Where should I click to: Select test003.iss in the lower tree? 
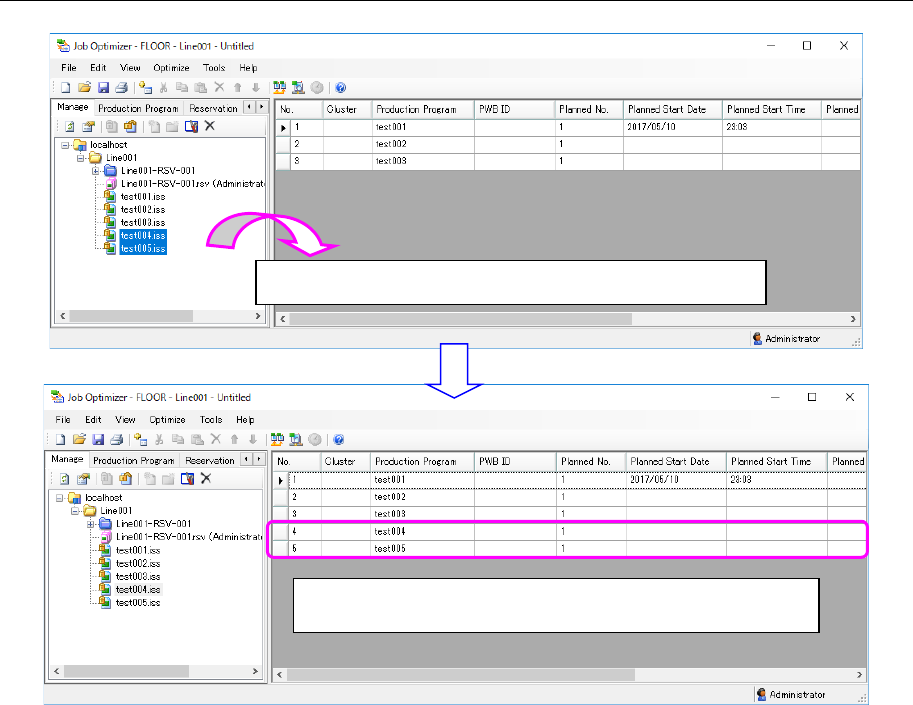[138, 576]
